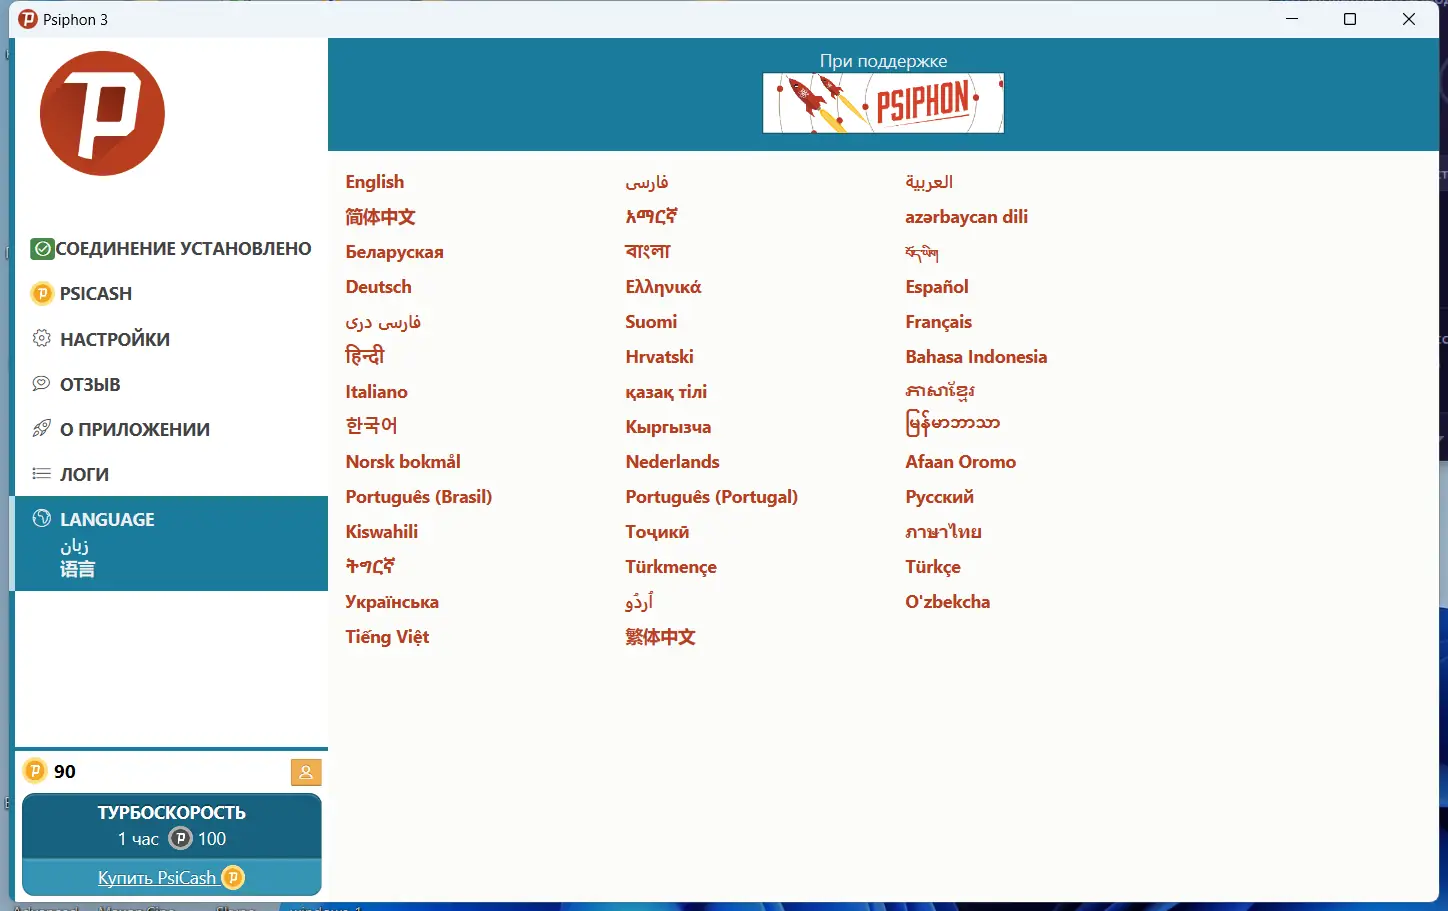Screen dimensions: 1448x911
Task: Select Ελληνικά language
Action: tap(663, 287)
